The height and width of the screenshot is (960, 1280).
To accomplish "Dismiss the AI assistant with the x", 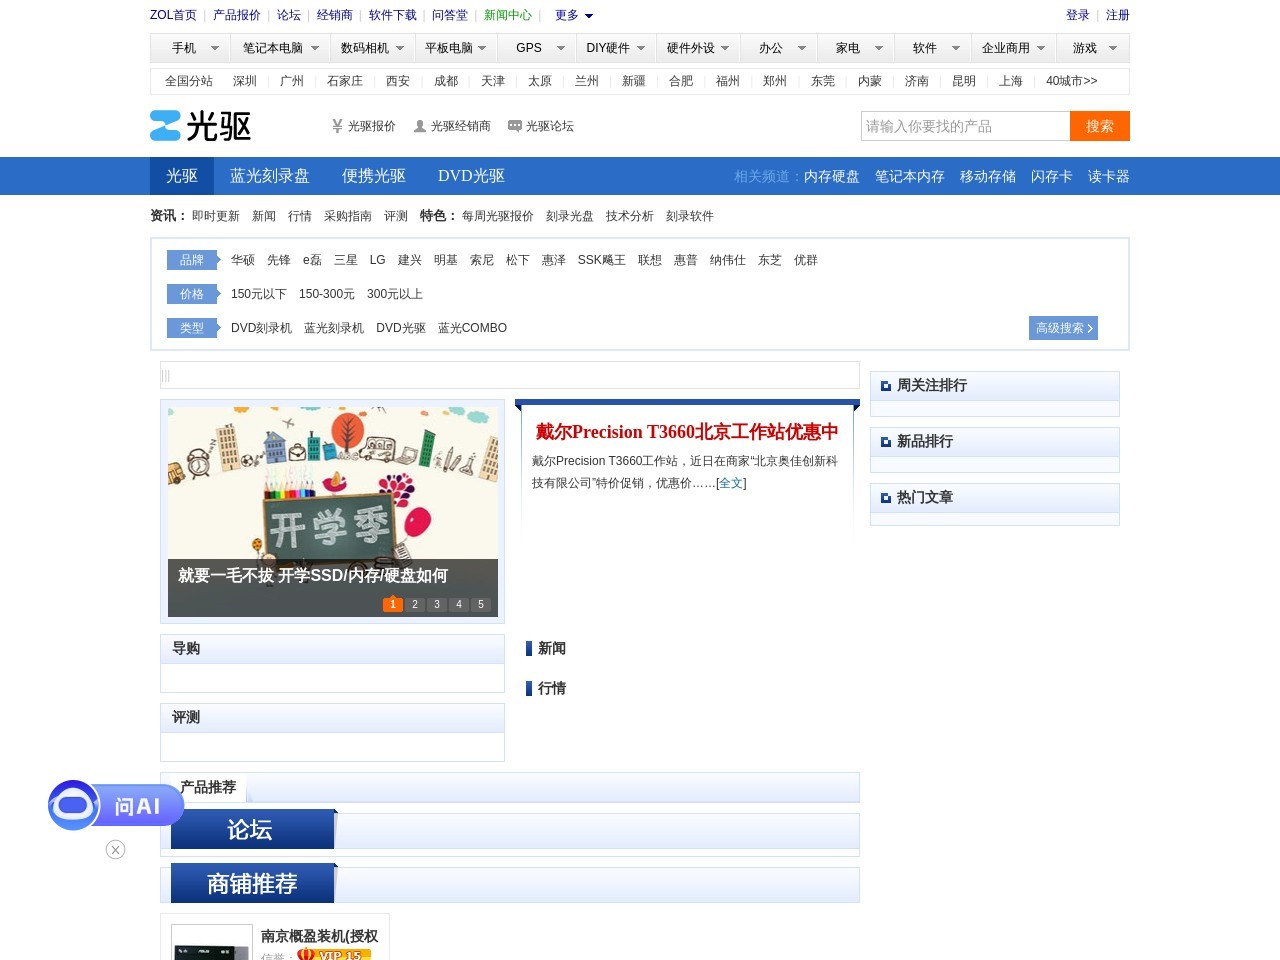I will click(115, 849).
